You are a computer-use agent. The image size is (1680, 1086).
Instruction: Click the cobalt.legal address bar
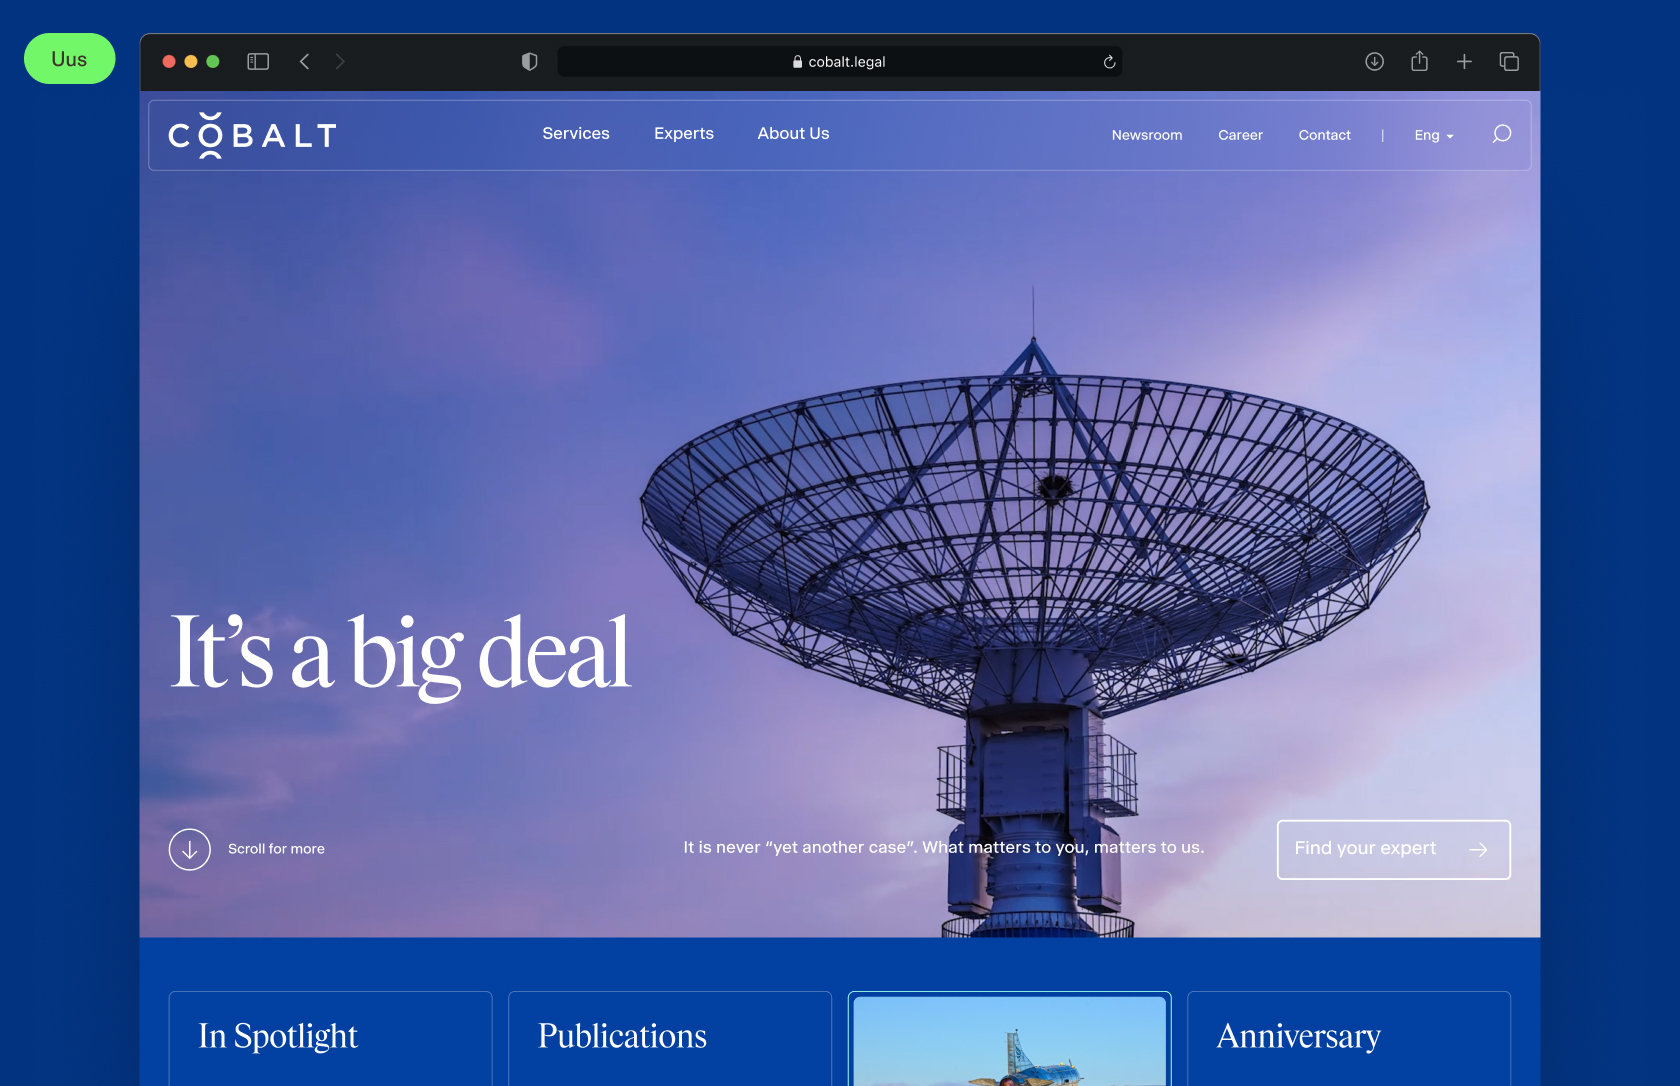click(840, 62)
